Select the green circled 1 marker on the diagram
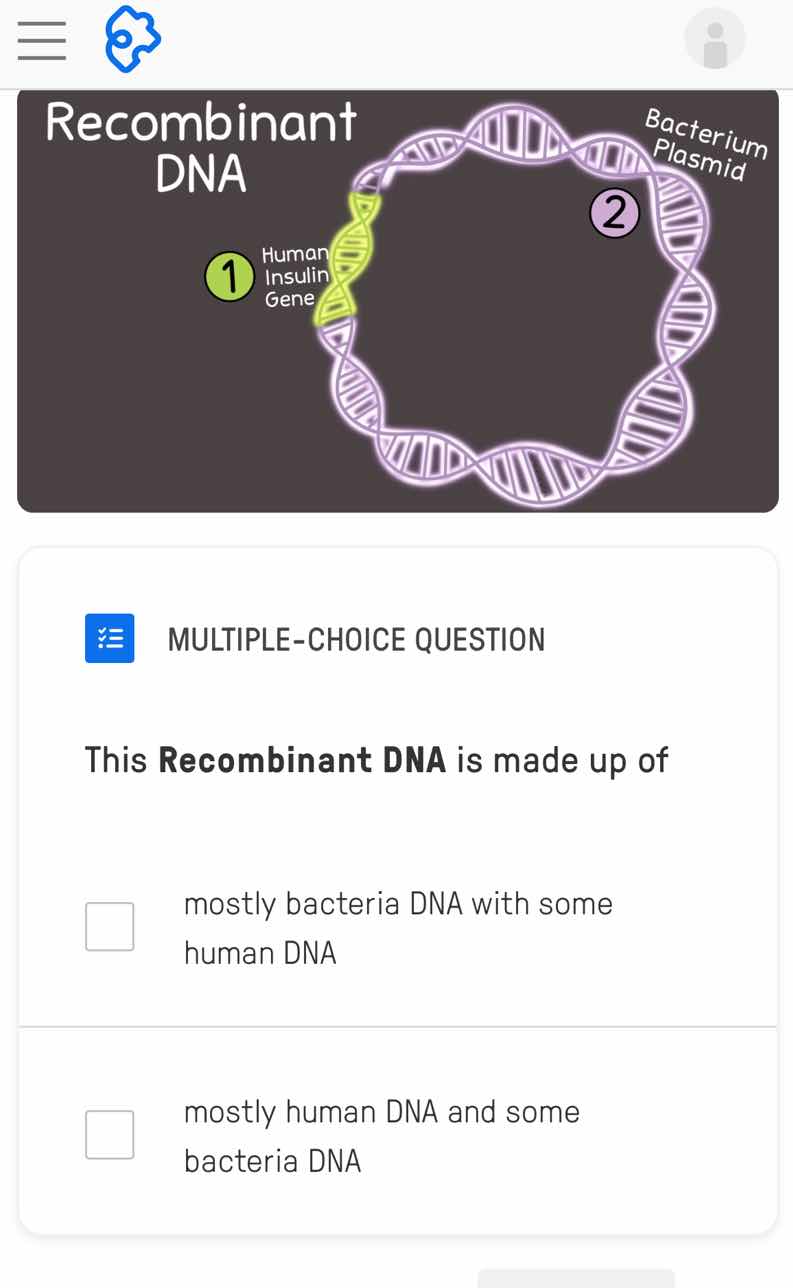The image size is (793, 1288). coord(229,276)
